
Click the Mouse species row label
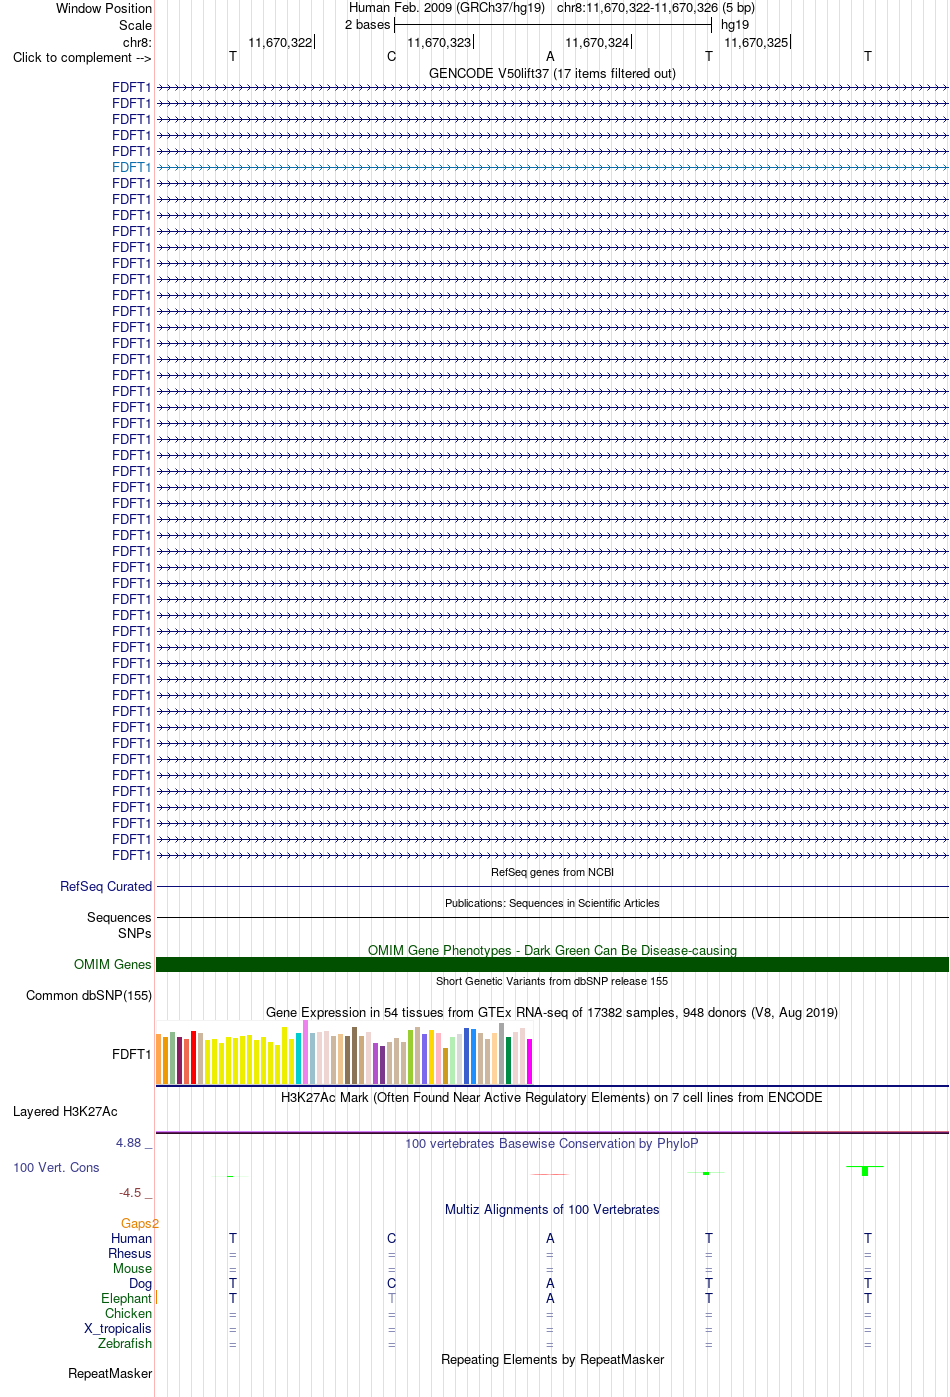133,1268
